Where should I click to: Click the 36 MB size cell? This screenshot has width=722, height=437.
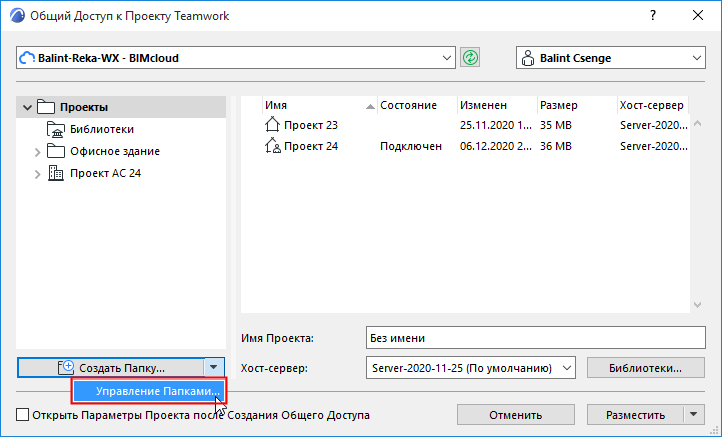point(556,146)
